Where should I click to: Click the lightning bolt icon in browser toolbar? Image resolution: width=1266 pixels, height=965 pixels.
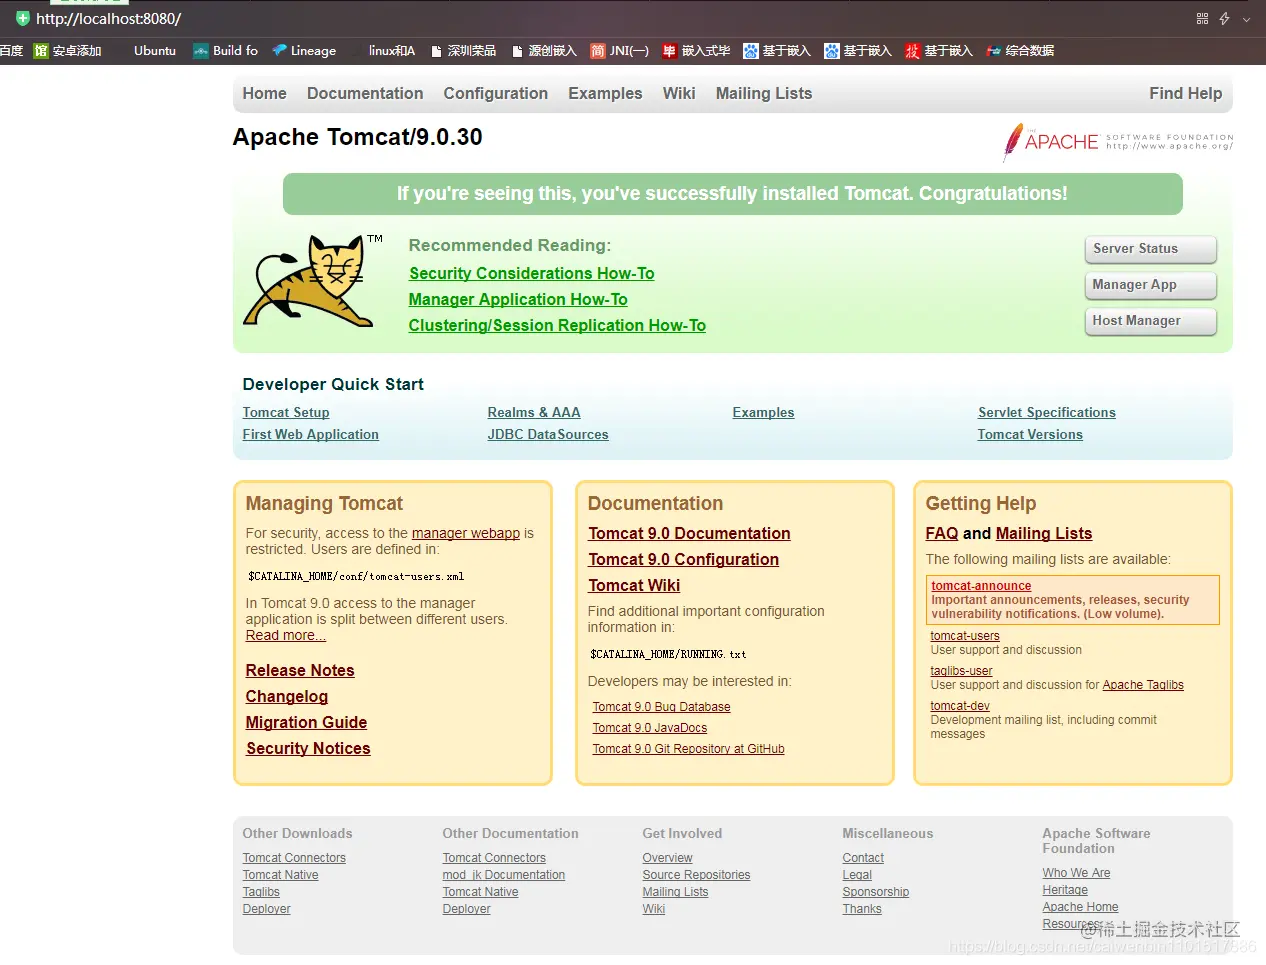pyautogui.click(x=1224, y=18)
